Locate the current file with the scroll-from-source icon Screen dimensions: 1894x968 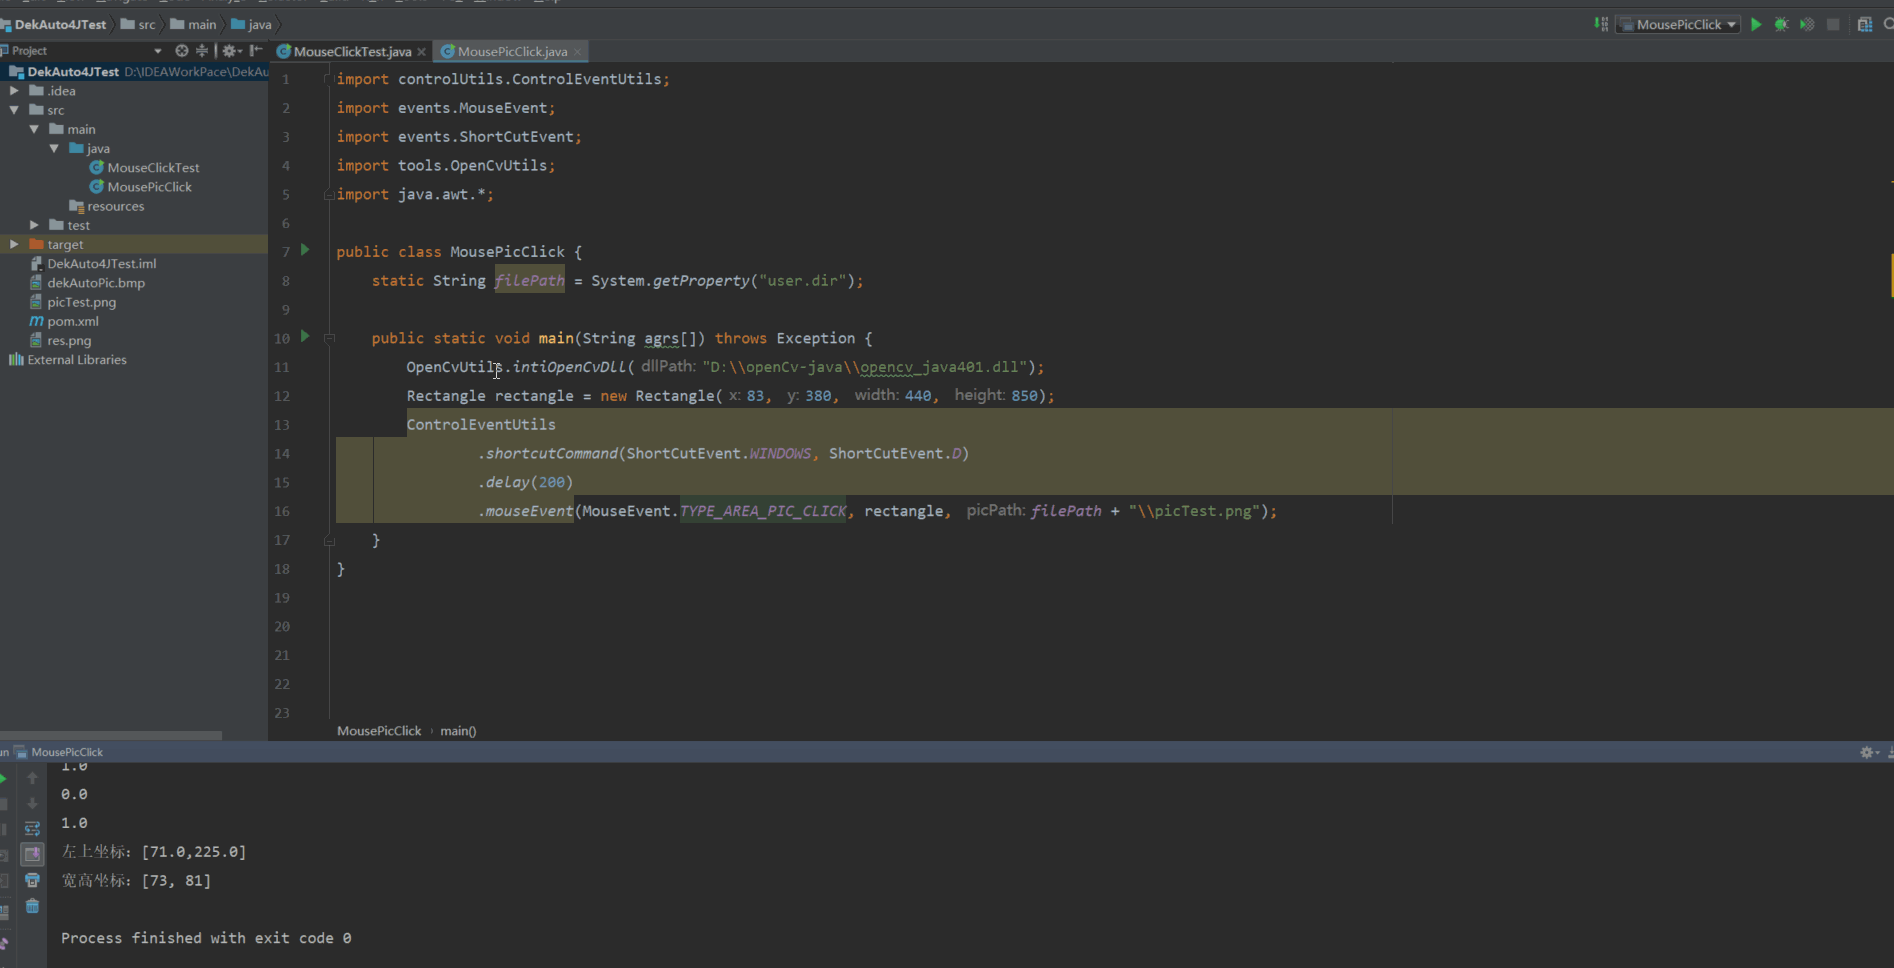pyautogui.click(x=181, y=50)
